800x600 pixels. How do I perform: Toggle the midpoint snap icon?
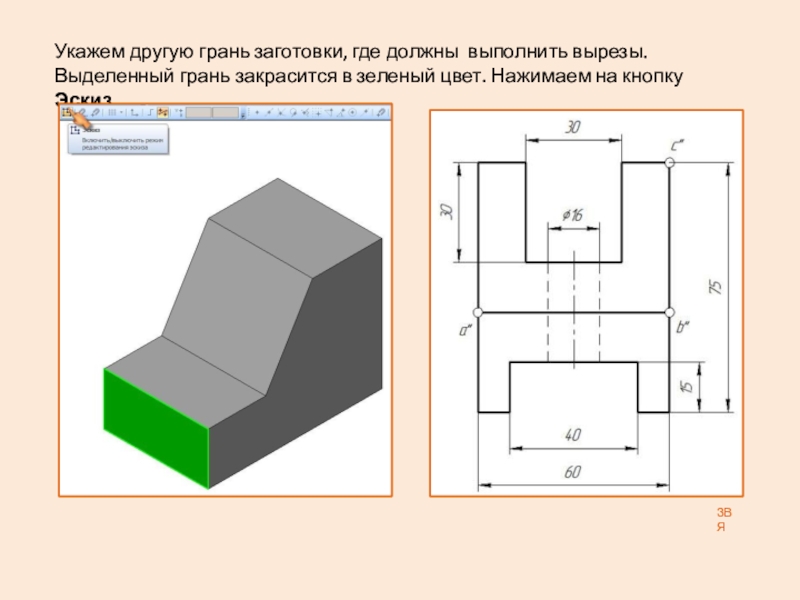[x=269, y=112]
